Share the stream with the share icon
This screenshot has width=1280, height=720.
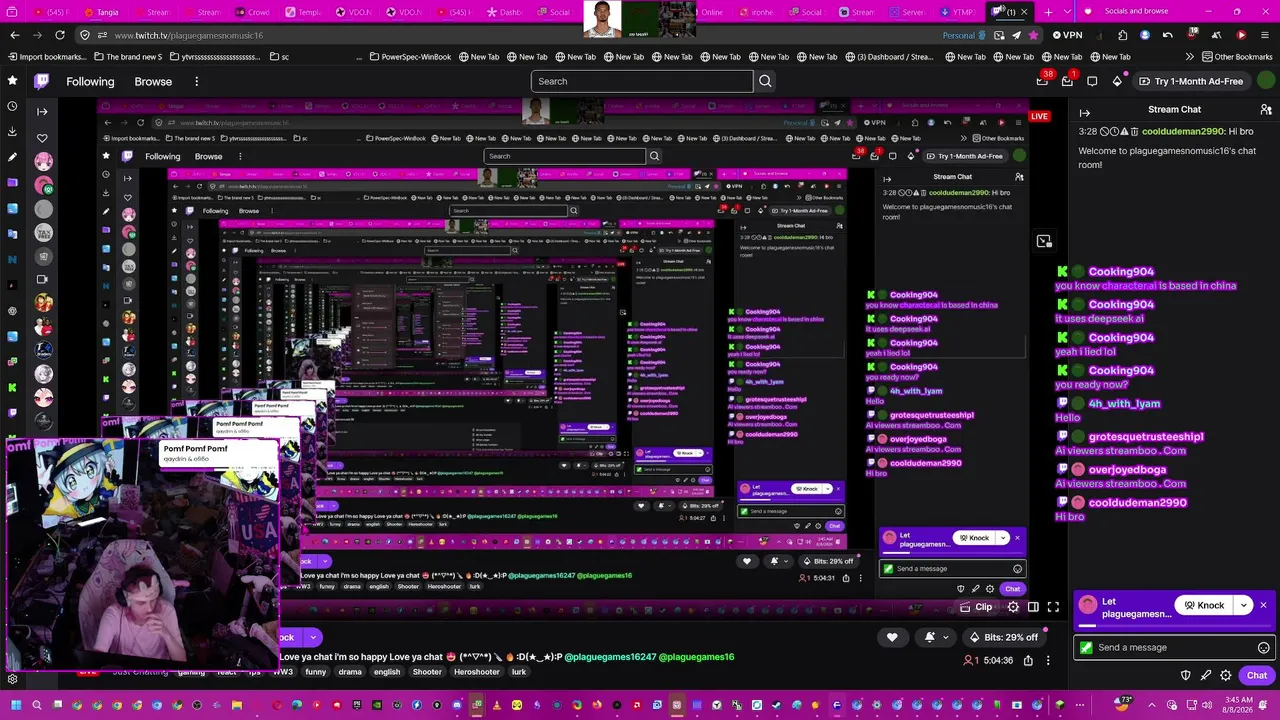pyautogui.click(x=1028, y=660)
